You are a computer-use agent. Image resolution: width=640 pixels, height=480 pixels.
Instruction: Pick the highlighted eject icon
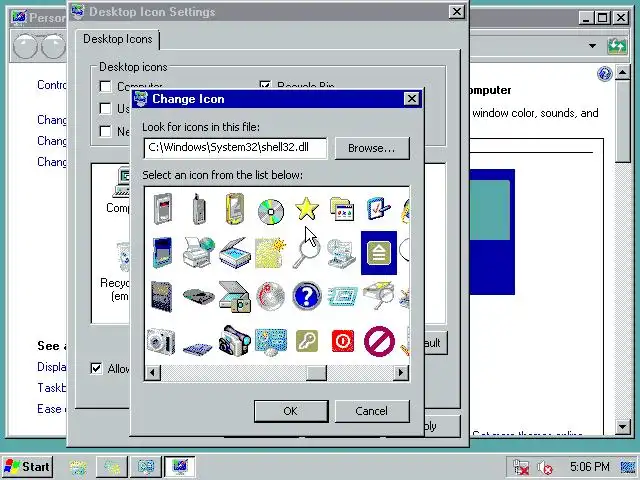(x=379, y=253)
